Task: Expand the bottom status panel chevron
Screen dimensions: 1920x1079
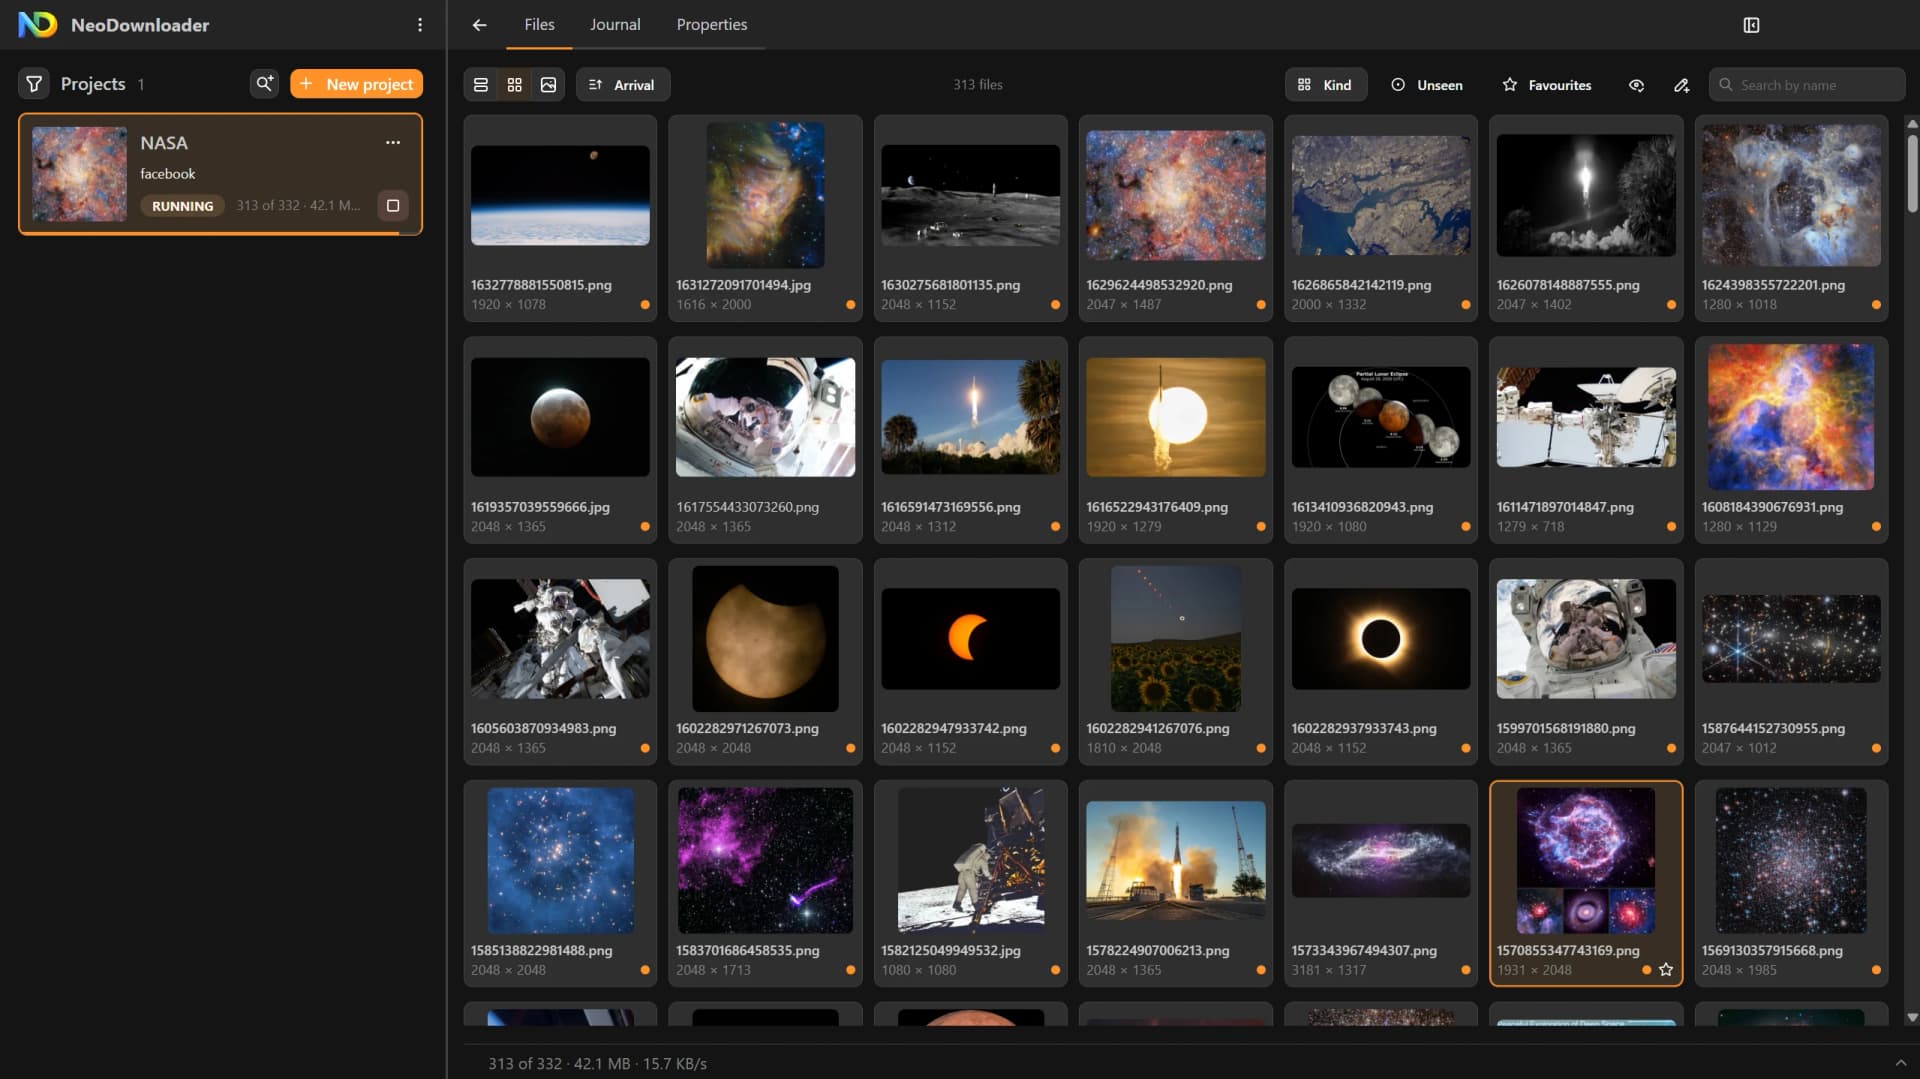Action: [1900, 1063]
